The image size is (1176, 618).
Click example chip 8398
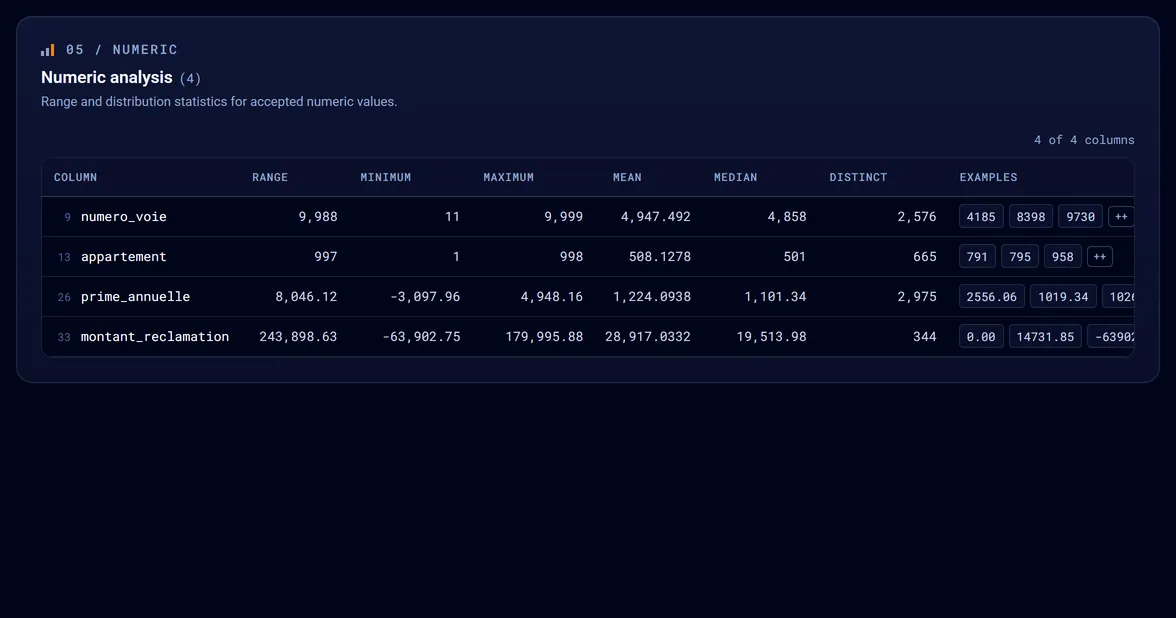coord(1030,217)
